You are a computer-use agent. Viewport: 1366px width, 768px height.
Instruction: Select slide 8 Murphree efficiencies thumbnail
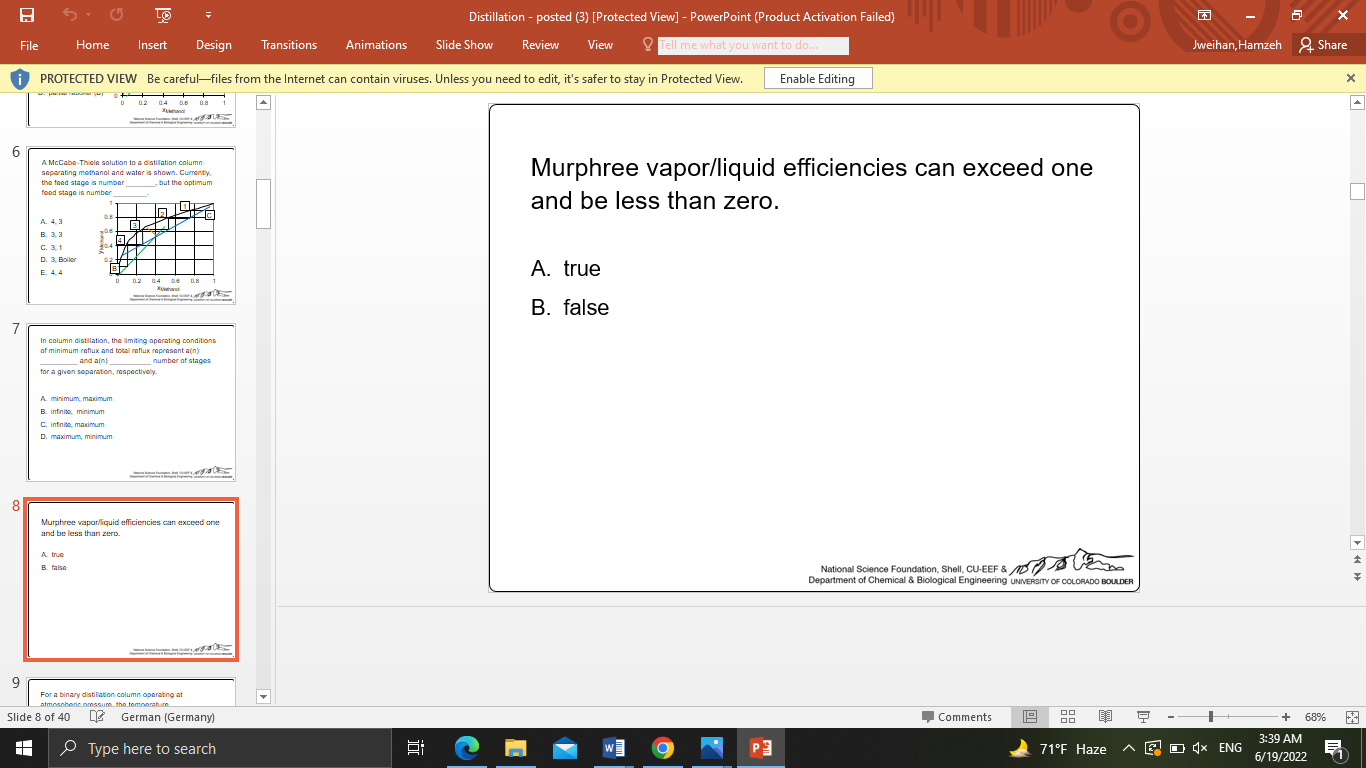tap(131, 580)
